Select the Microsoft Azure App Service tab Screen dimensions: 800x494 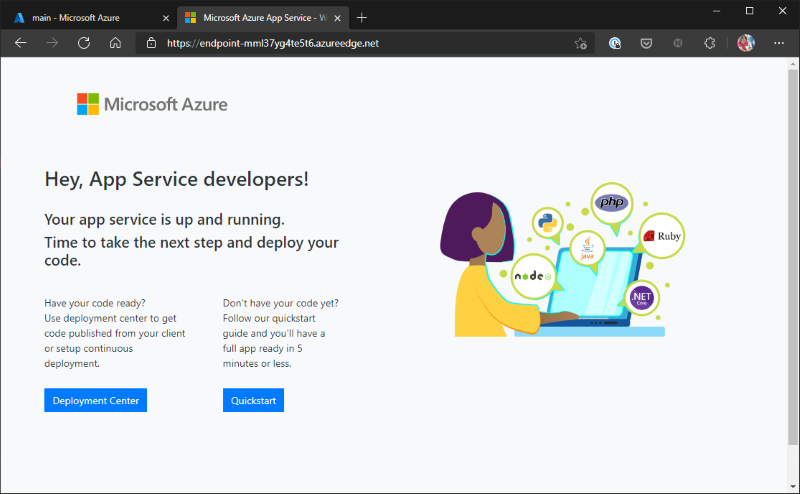coord(263,18)
